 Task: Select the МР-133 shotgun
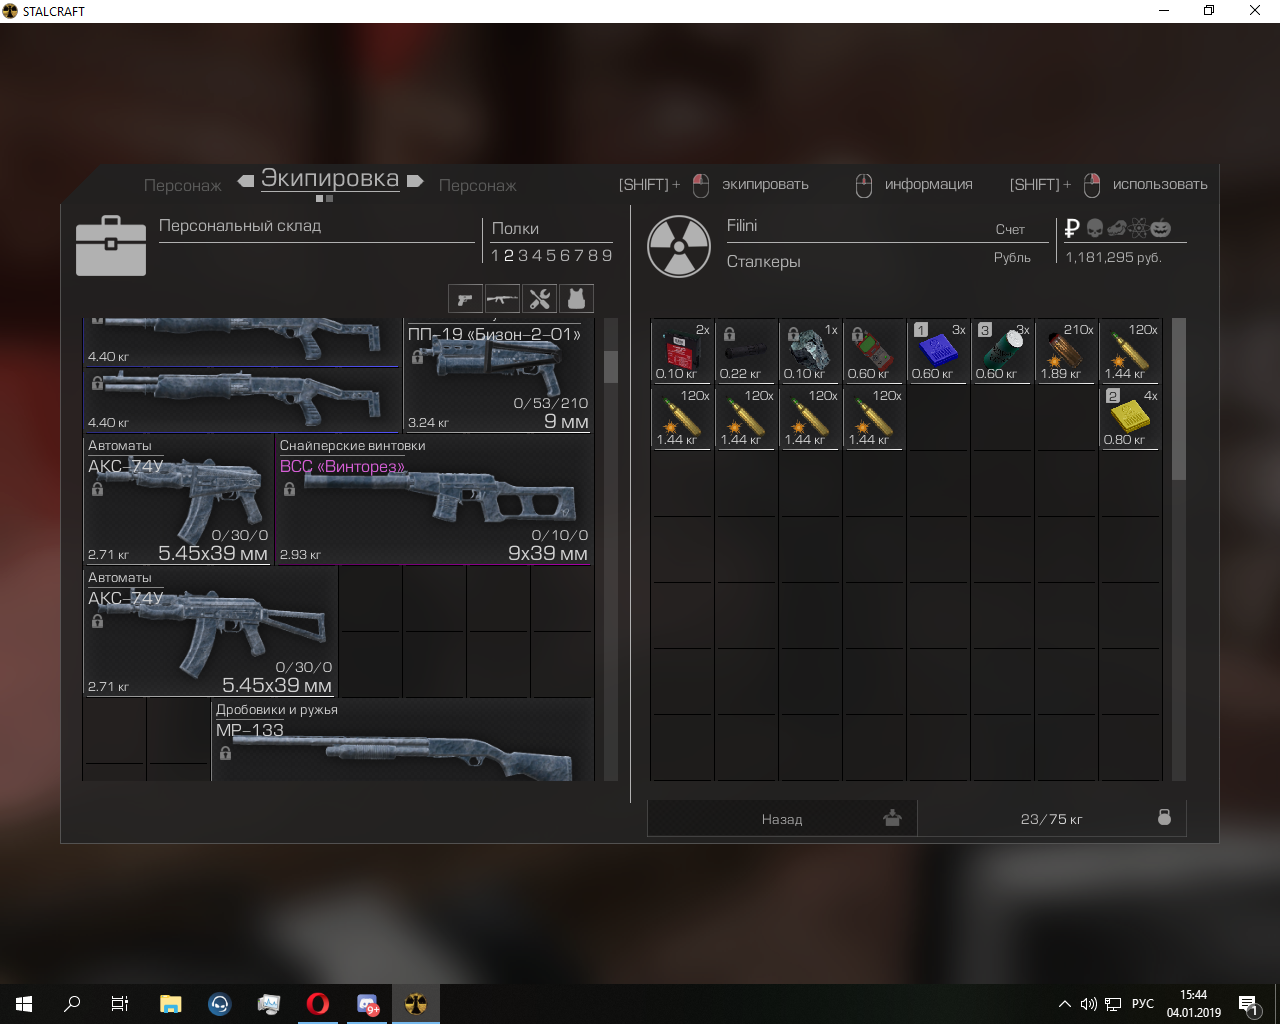[403, 740]
